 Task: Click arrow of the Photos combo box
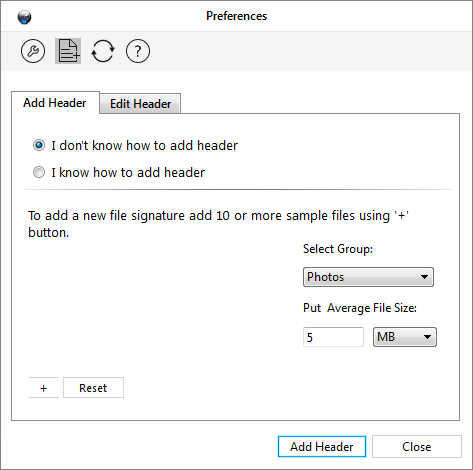click(424, 277)
